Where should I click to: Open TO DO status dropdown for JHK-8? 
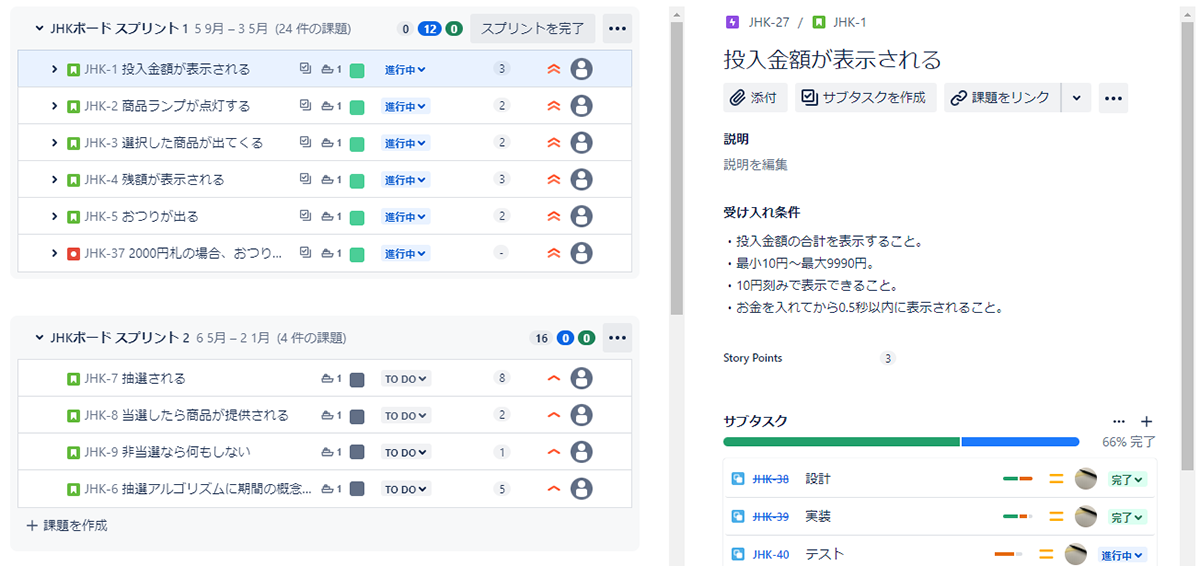pos(406,416)
